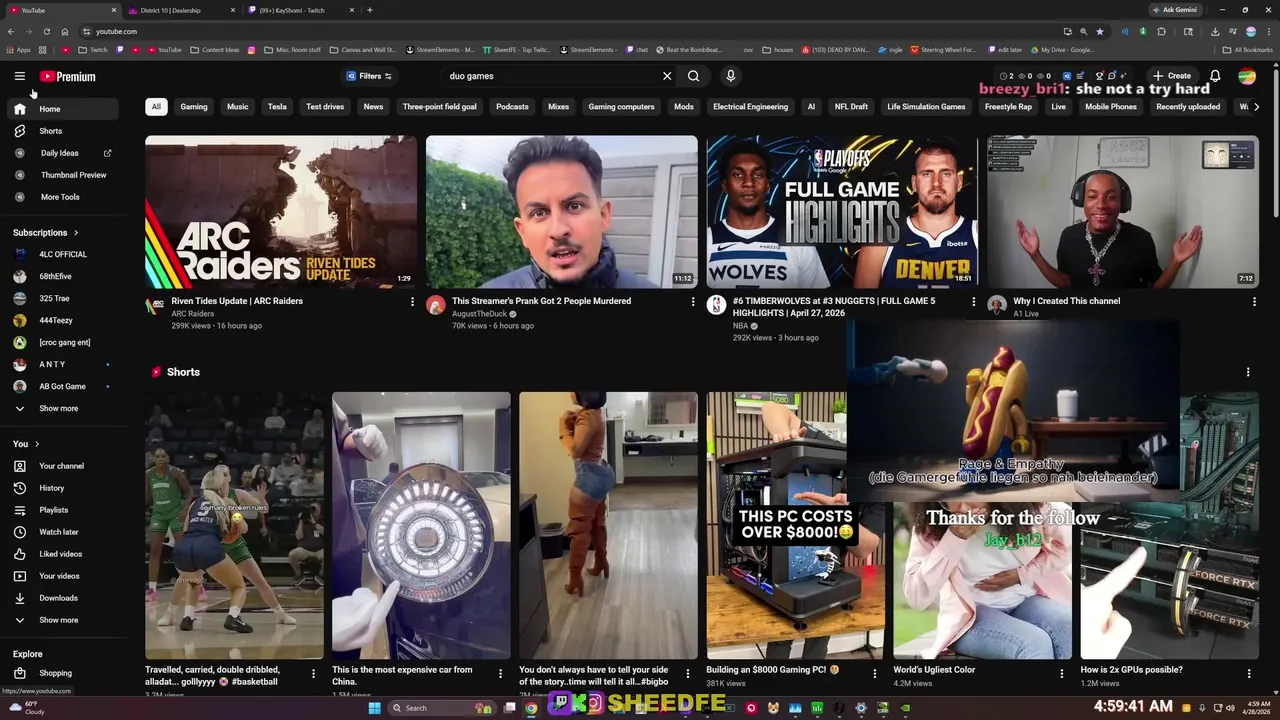1280x720 pixels.
Task: Open the 'Why I Created This channel' title
Action: (x=1066, y=301)
